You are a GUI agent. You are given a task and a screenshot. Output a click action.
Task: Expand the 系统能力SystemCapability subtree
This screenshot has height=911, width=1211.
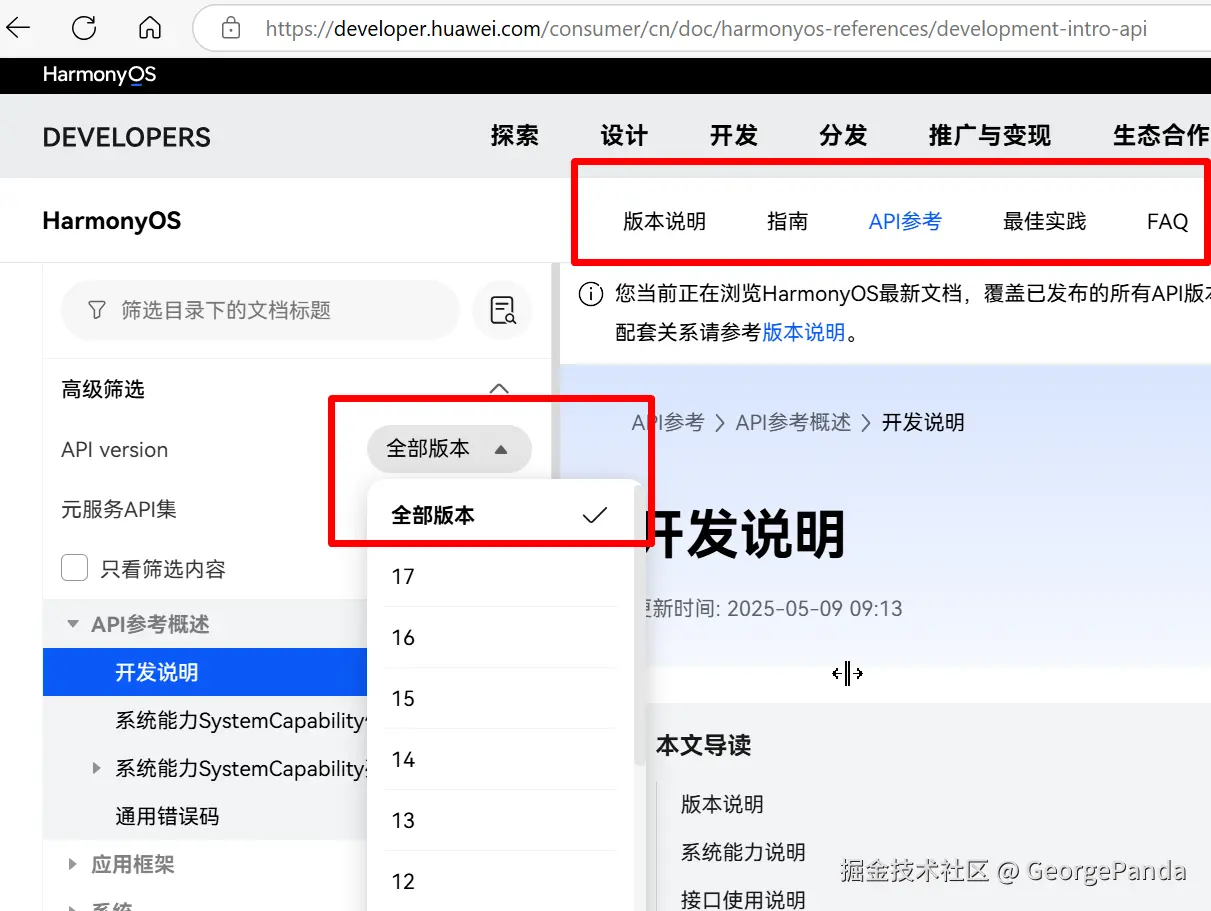pos(95,768)
